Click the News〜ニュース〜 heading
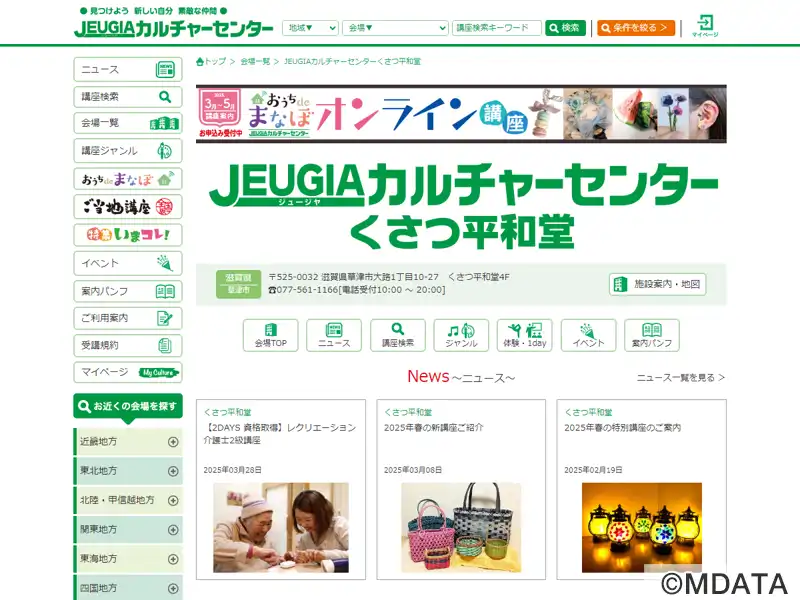The width and height of the screenshot is (800, 600). coord(461,377)
